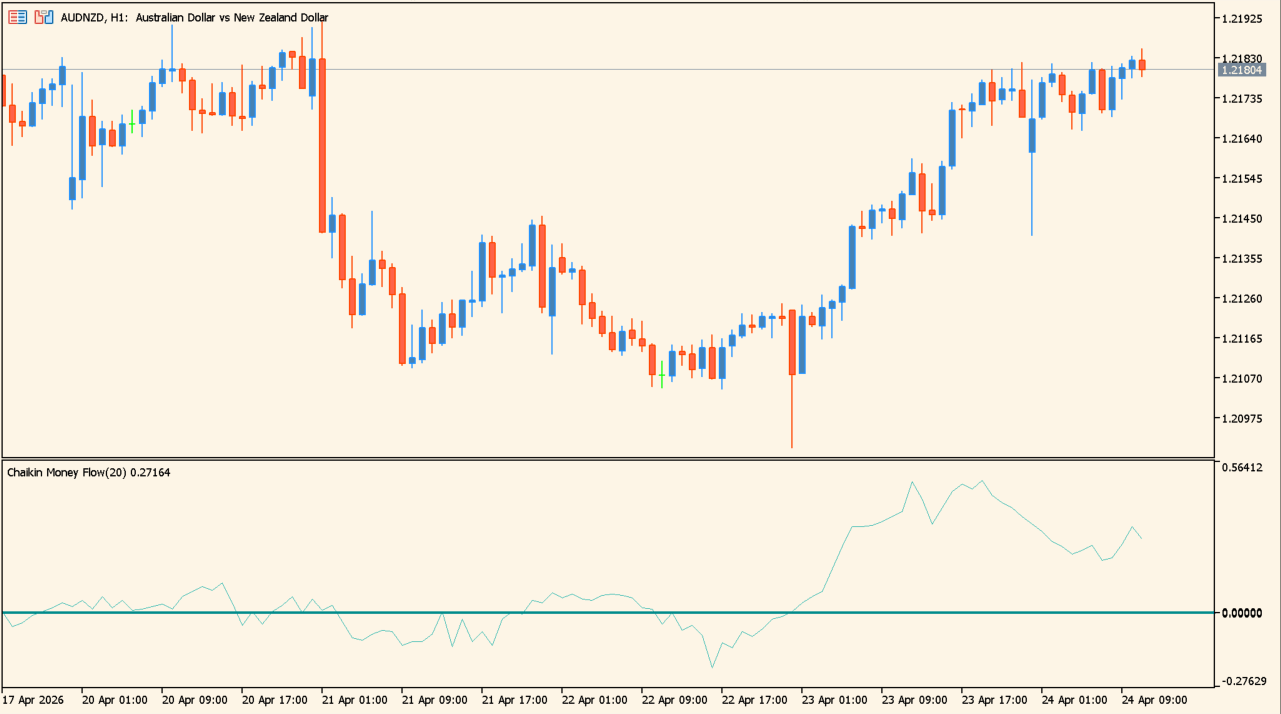Click the current price tag 1.21804
Viewport: 1281px width, 714px height.
[x=1242, y=70]
